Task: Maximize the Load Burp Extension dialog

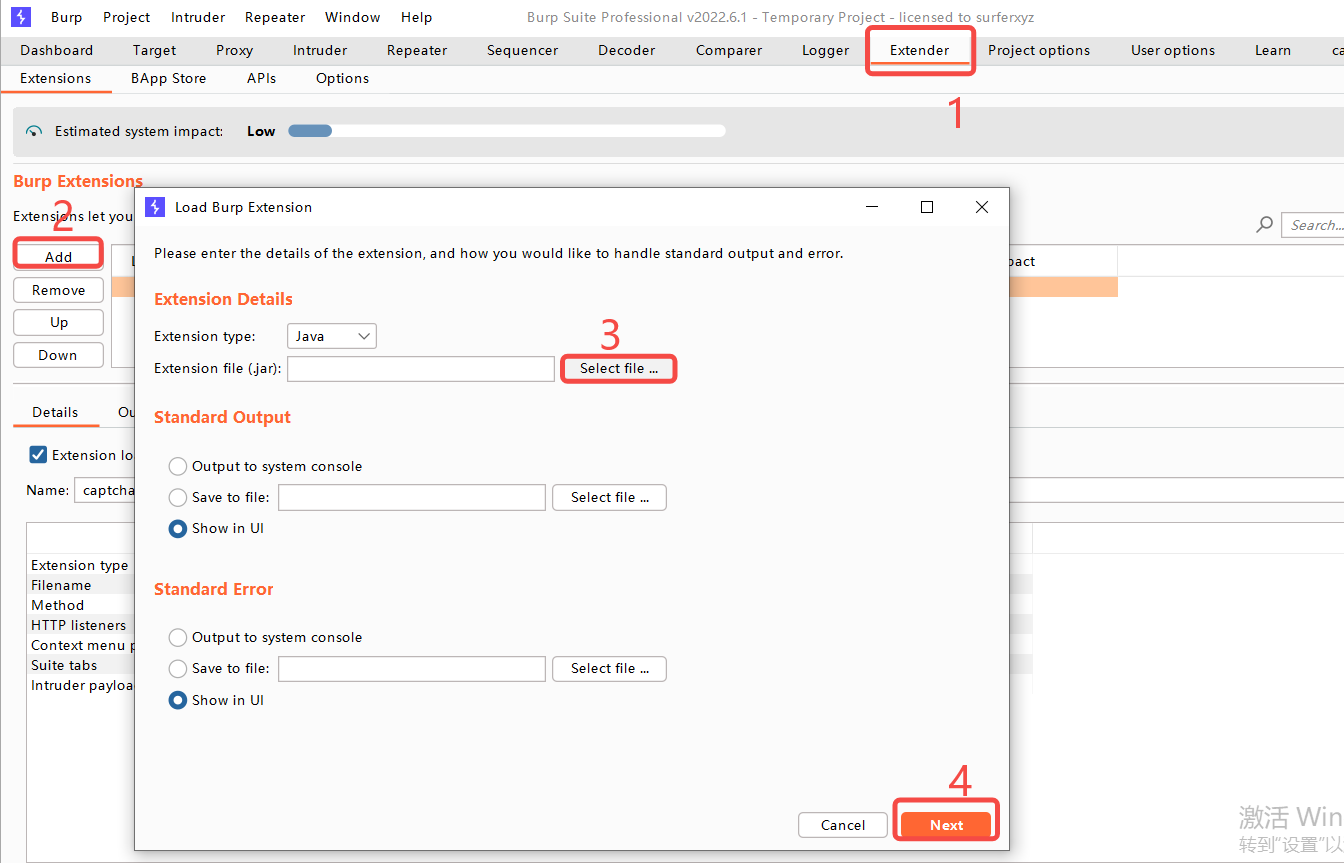Action: click(927, 207)
